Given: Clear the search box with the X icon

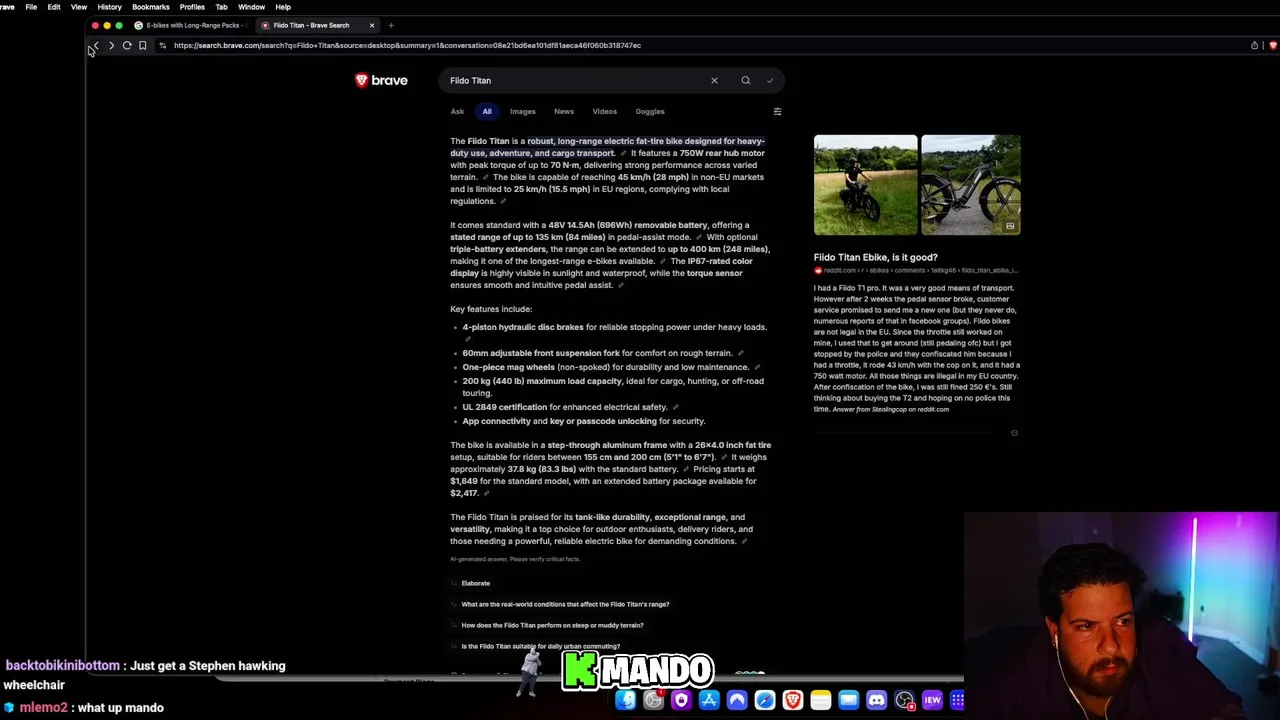Looking at the screenshot, I should [x=714, y=80].
